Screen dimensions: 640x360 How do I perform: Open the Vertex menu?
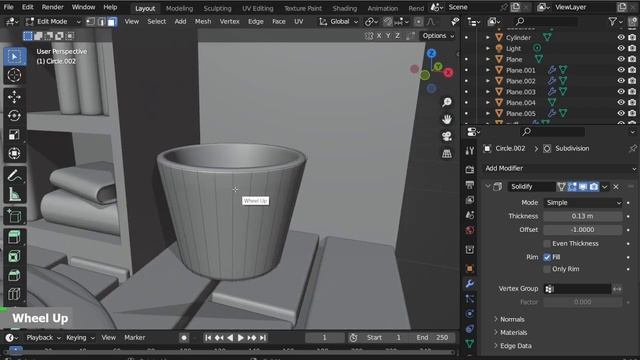coord(229,22)
